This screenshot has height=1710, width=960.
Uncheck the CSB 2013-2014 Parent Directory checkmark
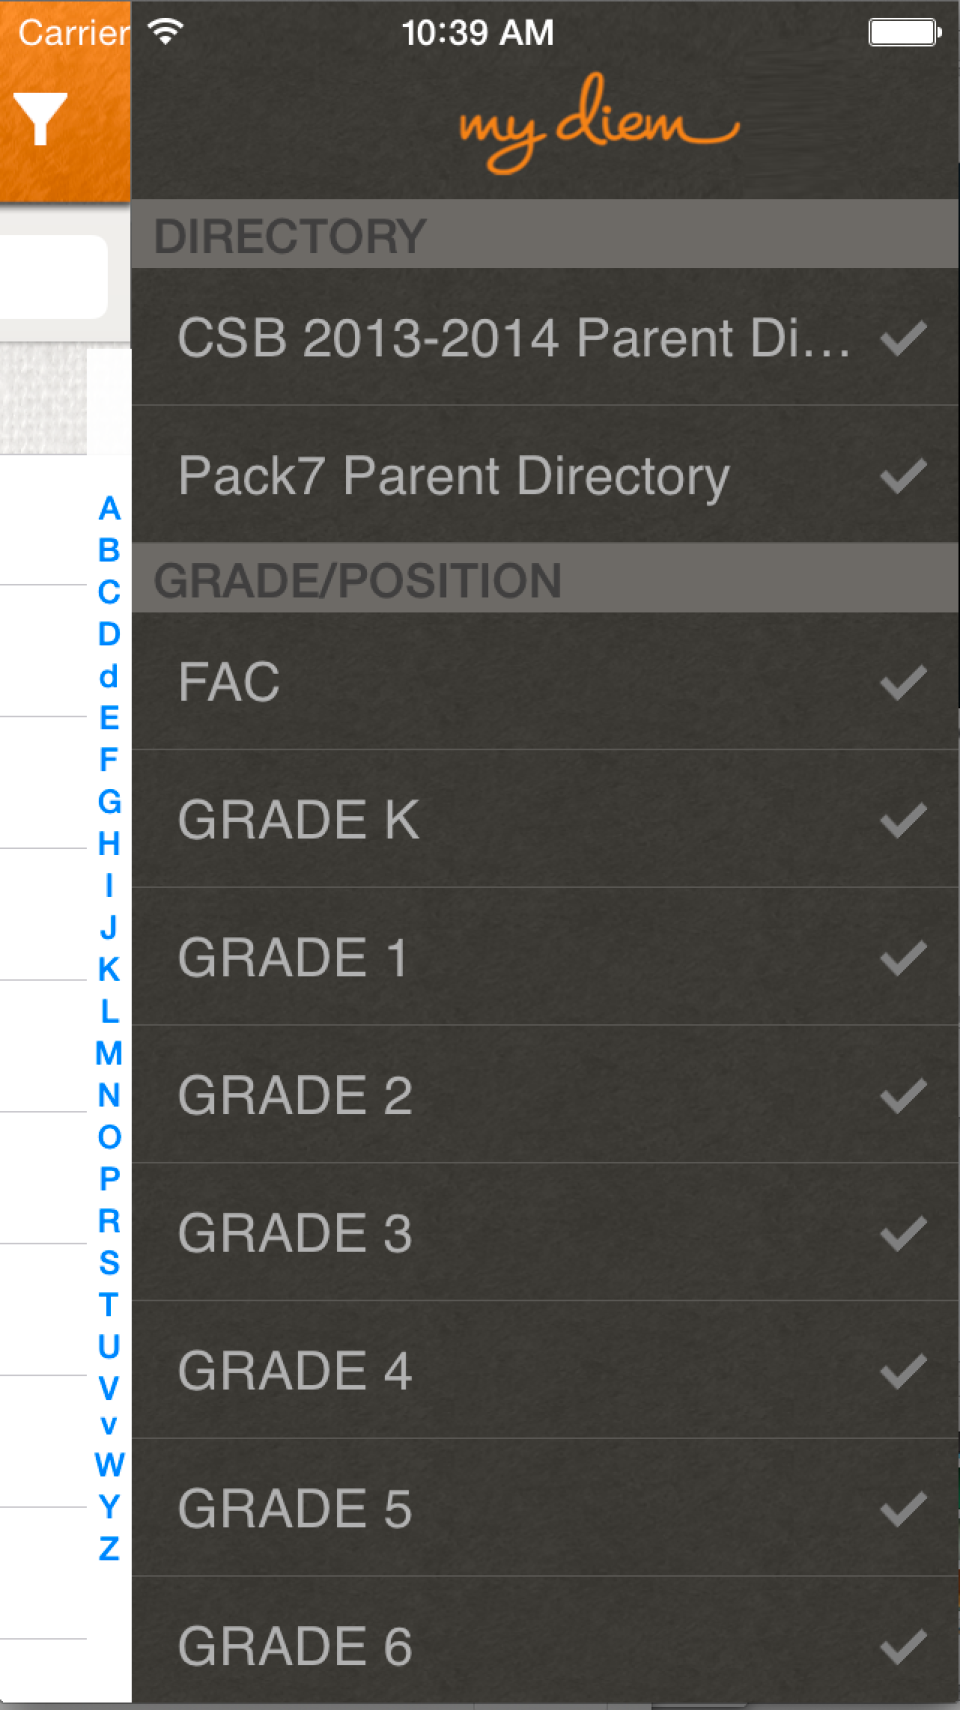pos(903,338)
